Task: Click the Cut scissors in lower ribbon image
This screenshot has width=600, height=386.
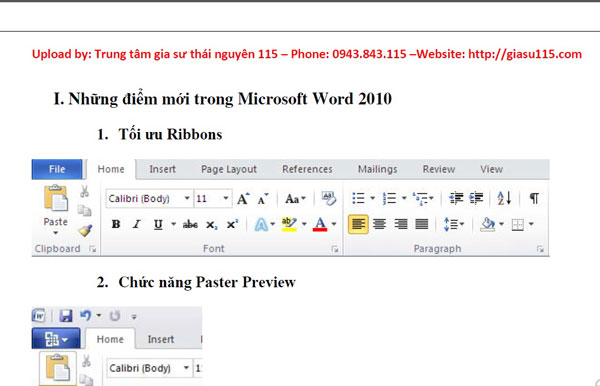Action: point(86,361)
